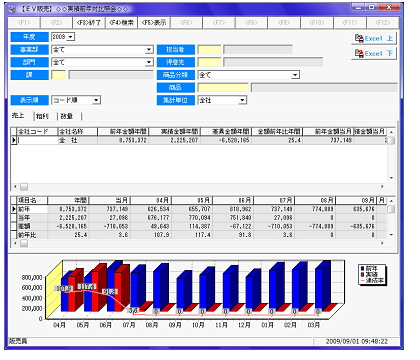The width and height of the screenshot is (420, 360).
Task: Click lower grid 年間 column header
Action: pos(68,200)
